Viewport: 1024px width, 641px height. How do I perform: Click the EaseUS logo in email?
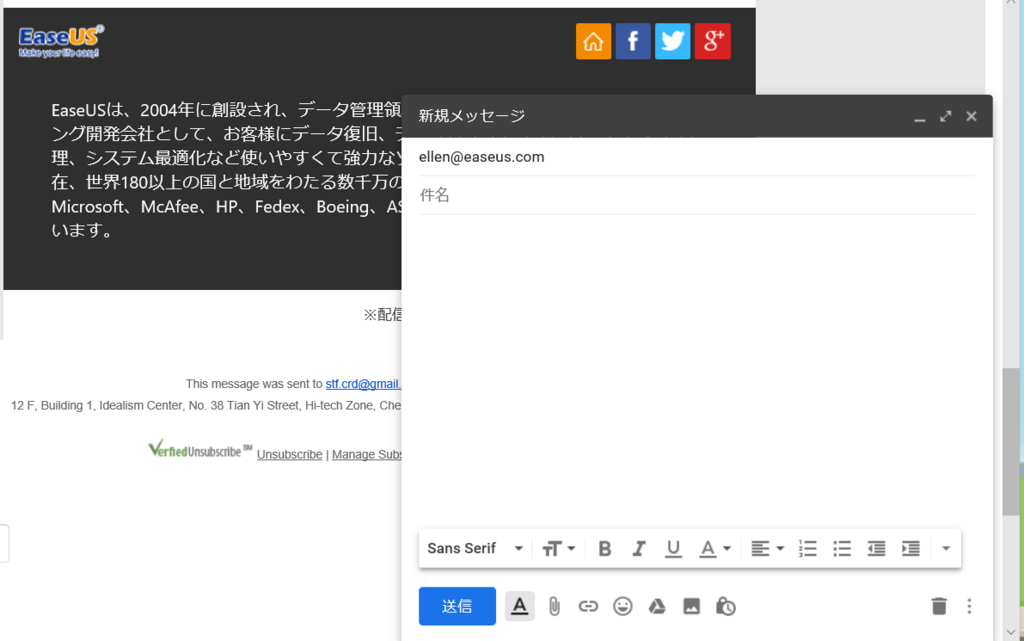coord(61,42)
